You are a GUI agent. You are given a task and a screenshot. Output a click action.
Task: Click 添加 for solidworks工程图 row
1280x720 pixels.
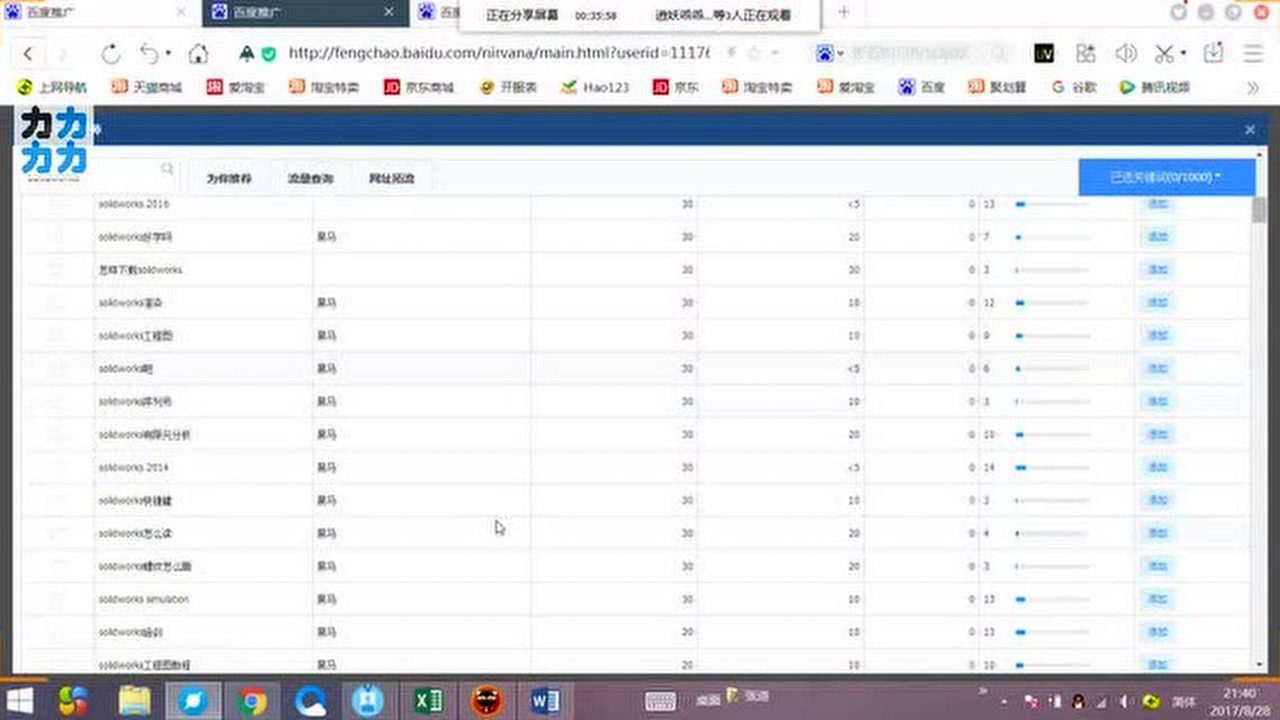pos(1157,336)
